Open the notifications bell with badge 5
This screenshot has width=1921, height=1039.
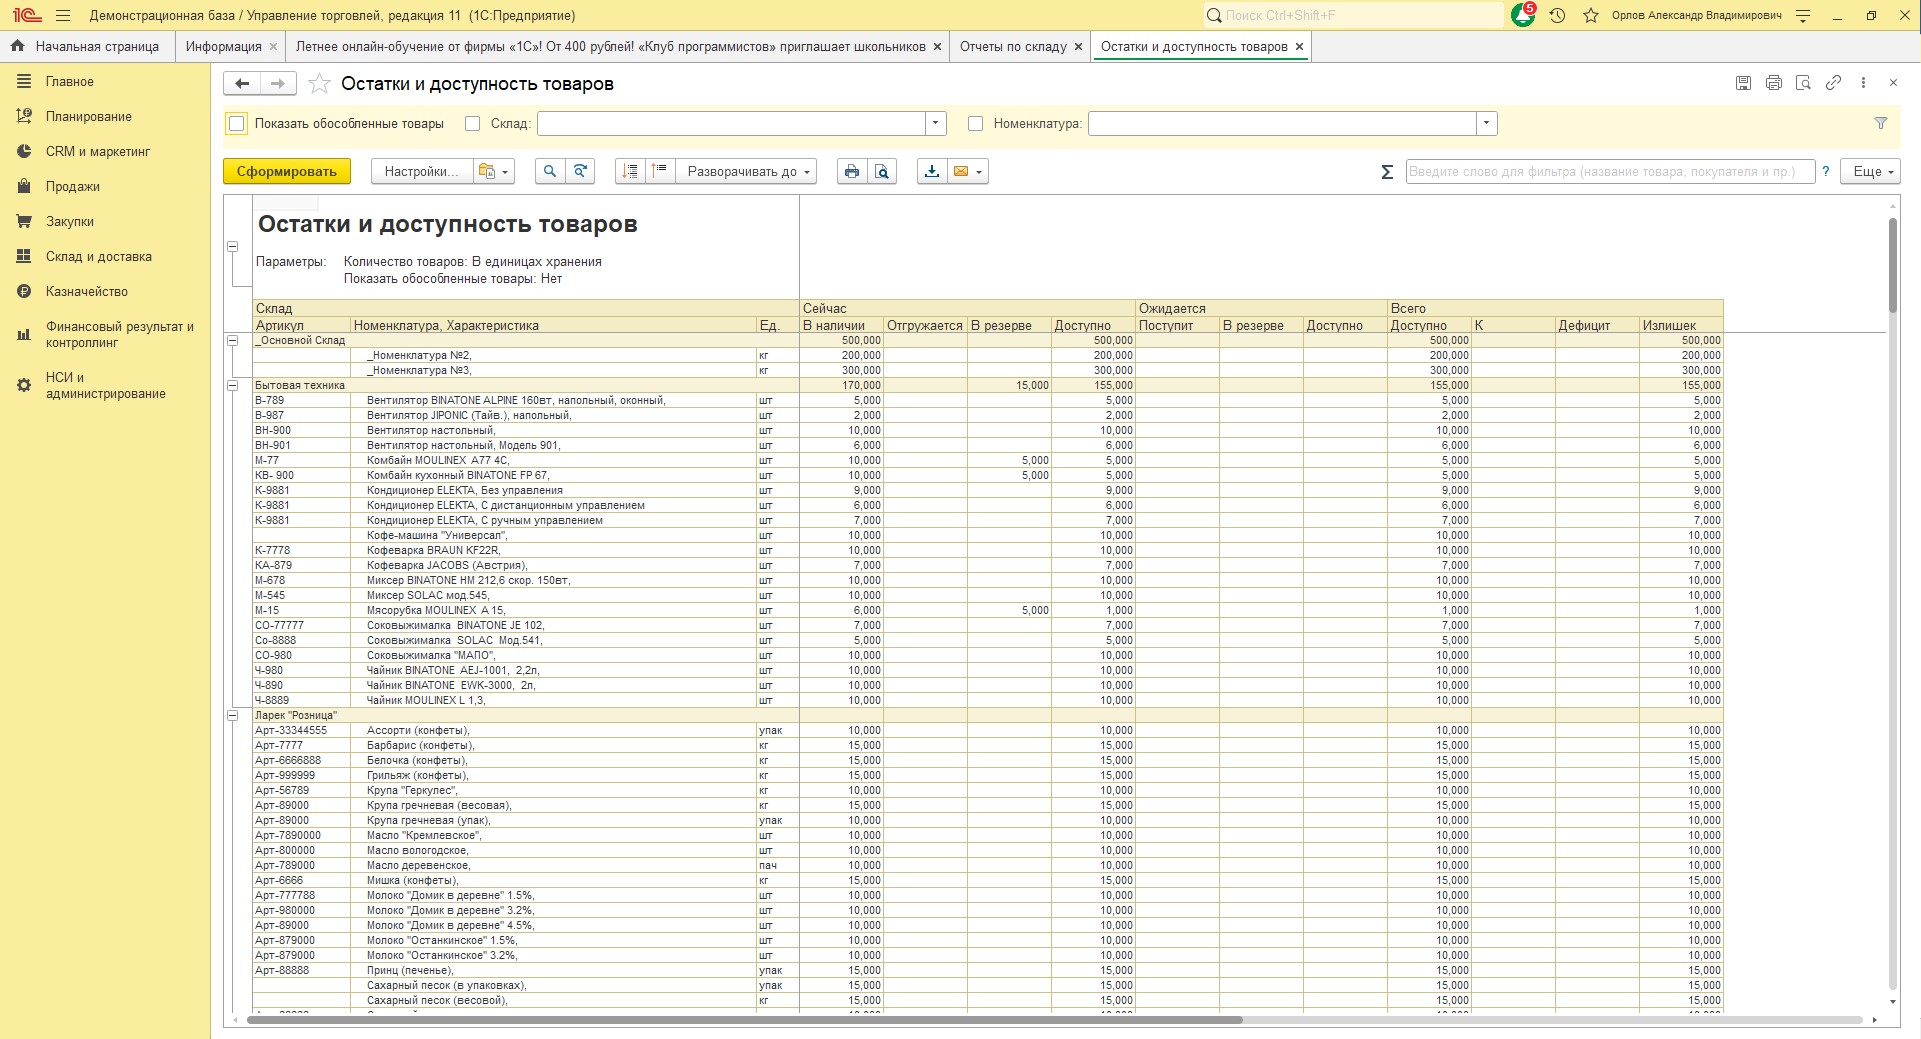[1522, 15]
